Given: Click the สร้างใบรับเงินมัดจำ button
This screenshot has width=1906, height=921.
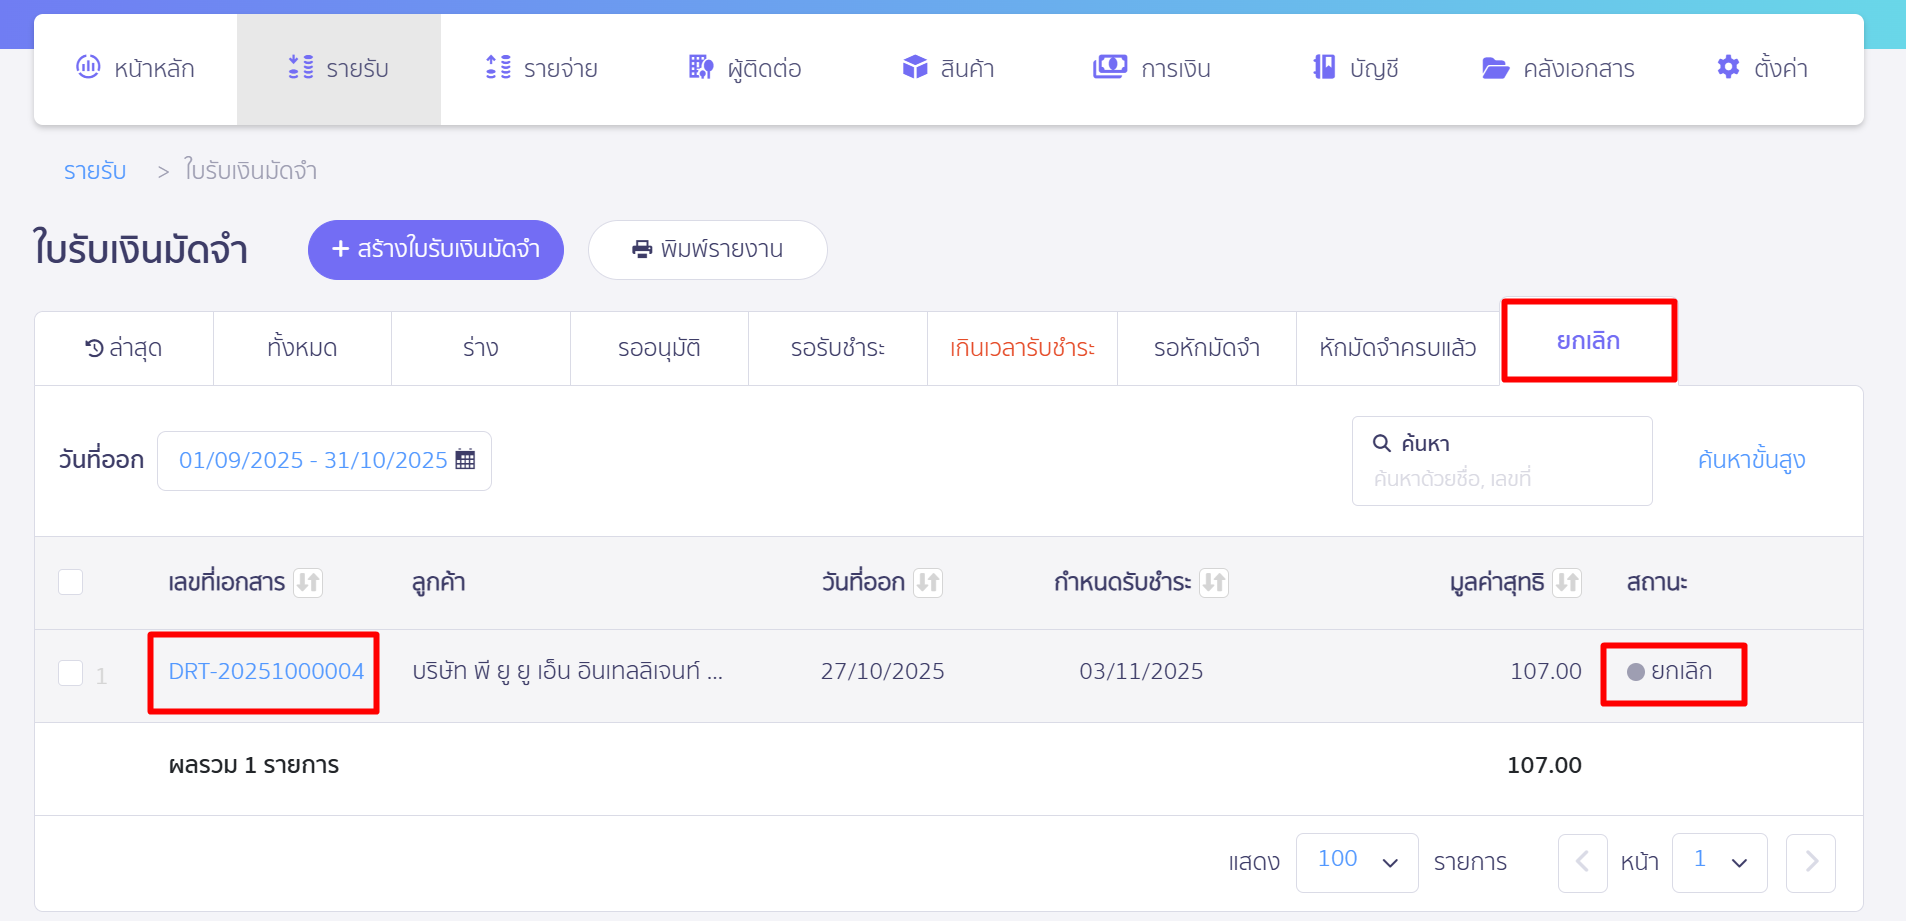Looking at the screenshot, I should (x=435, y=249).
